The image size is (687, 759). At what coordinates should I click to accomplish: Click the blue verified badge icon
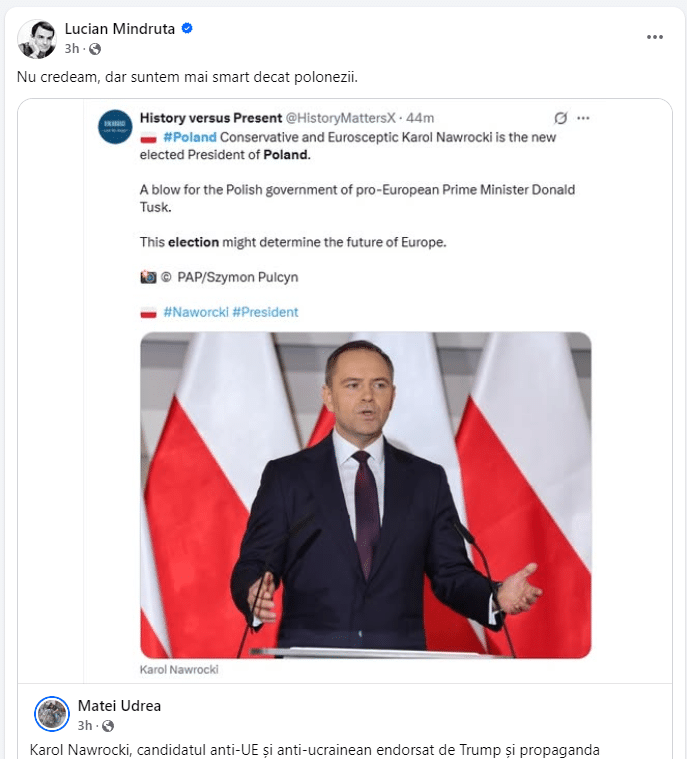tap(187, 29)
